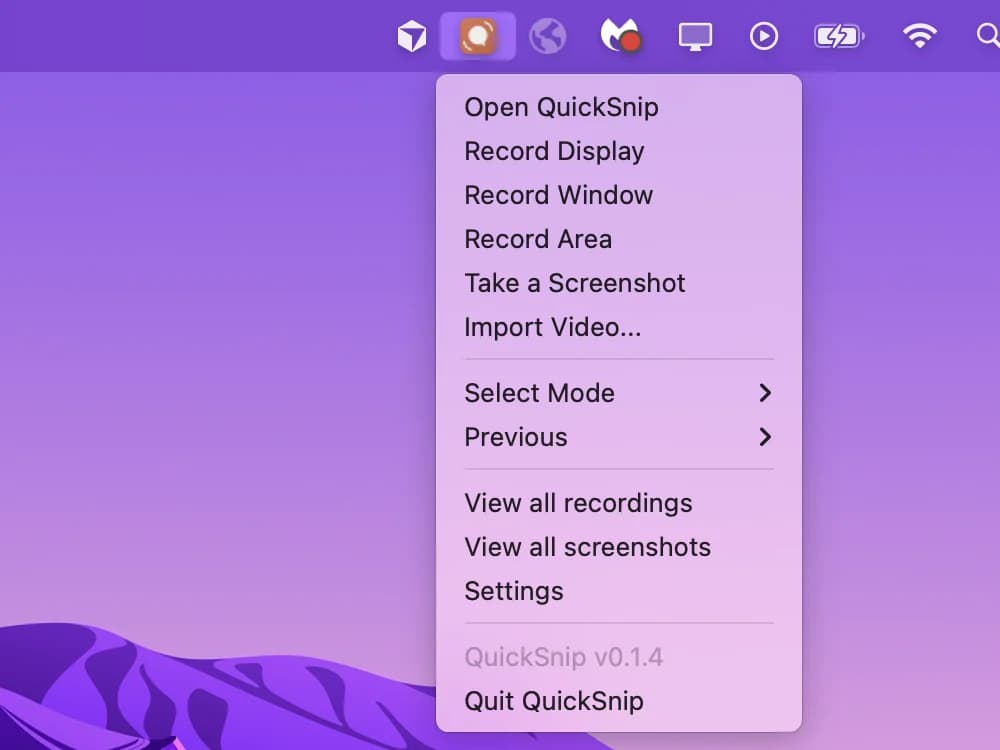Screen dimensions: 1000x750
Task: Select Record Area
Action: point(539,239)
